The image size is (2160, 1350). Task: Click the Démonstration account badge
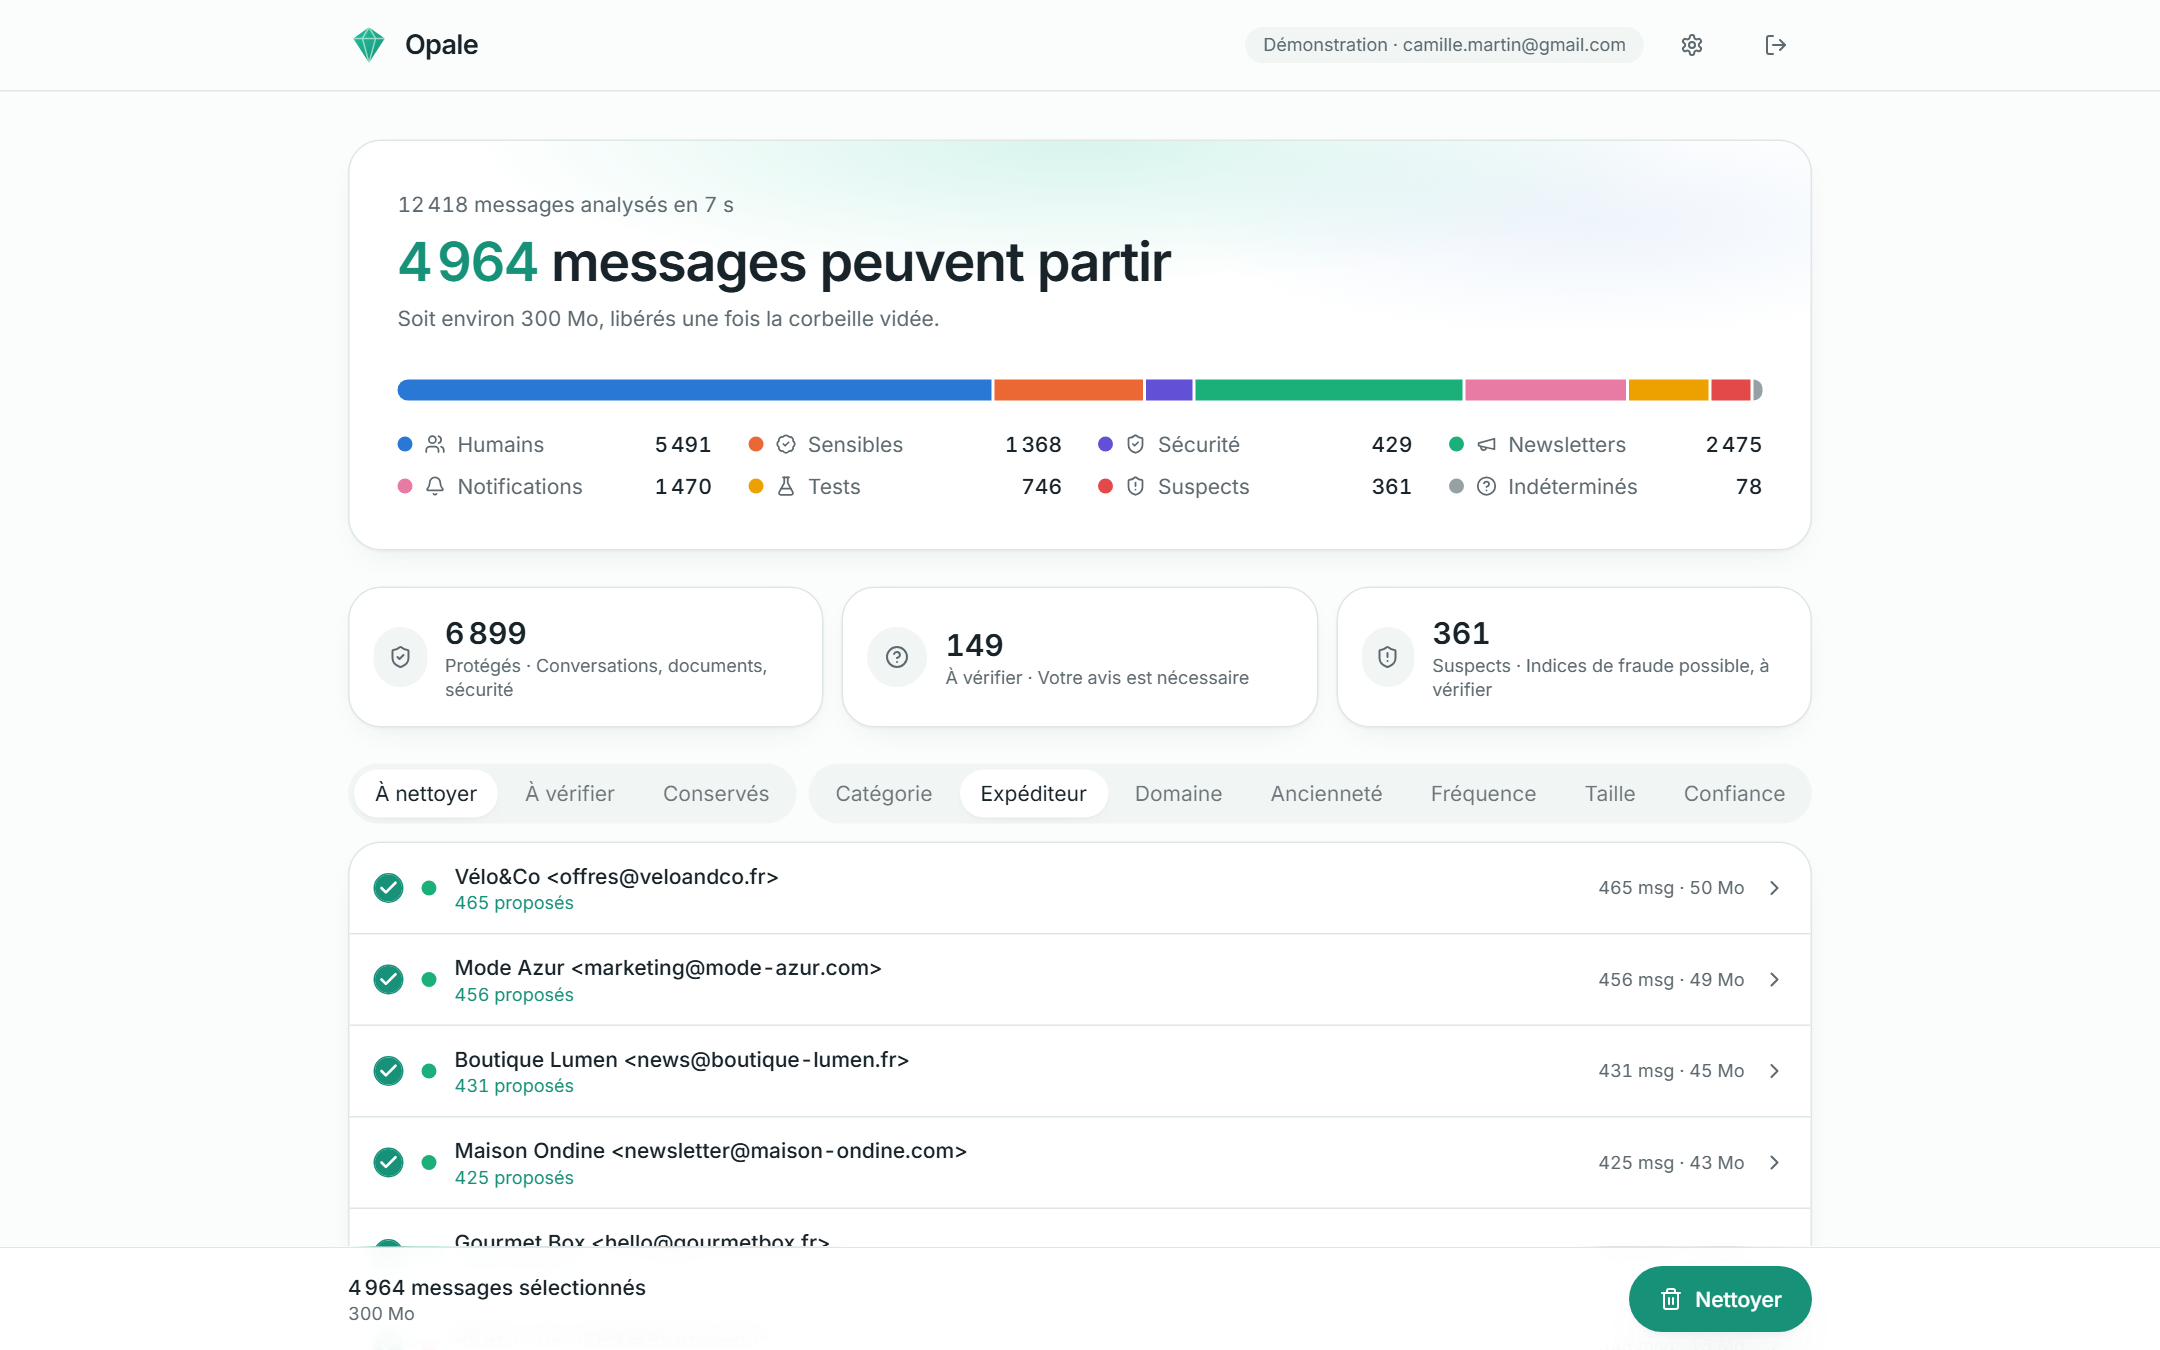[x=1444, y=45]
